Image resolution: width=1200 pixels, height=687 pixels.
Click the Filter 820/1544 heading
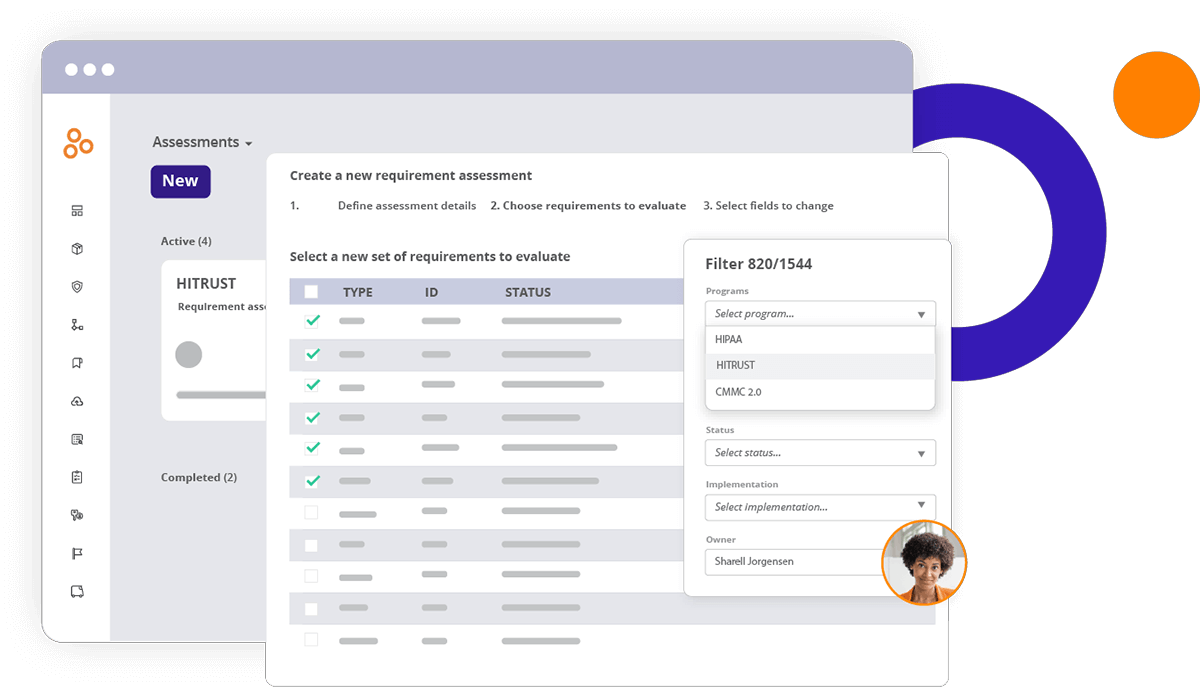tap(759, 264)
